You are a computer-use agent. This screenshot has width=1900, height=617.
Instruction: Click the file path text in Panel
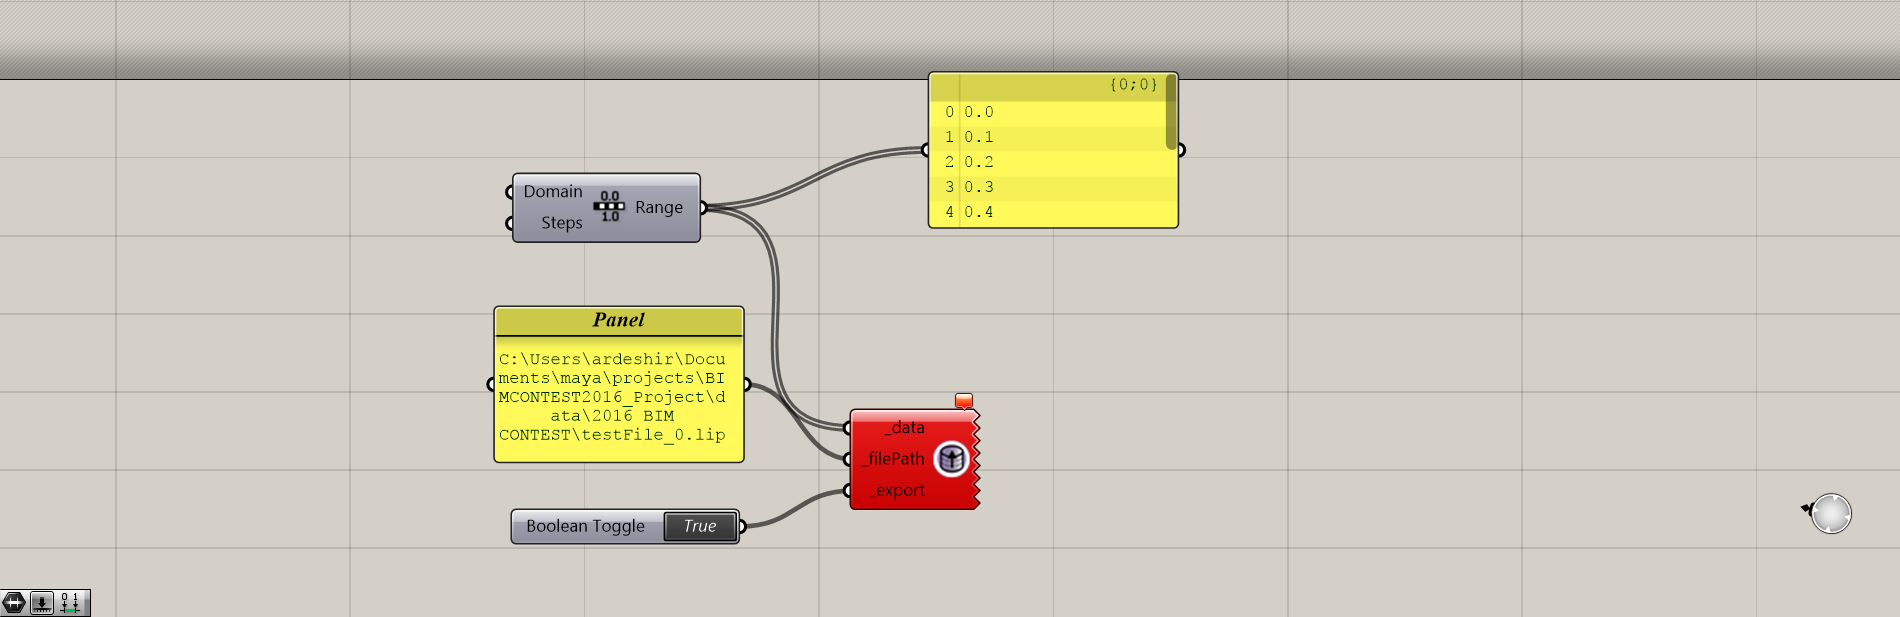pyautogui.click(x=612, y=397)
